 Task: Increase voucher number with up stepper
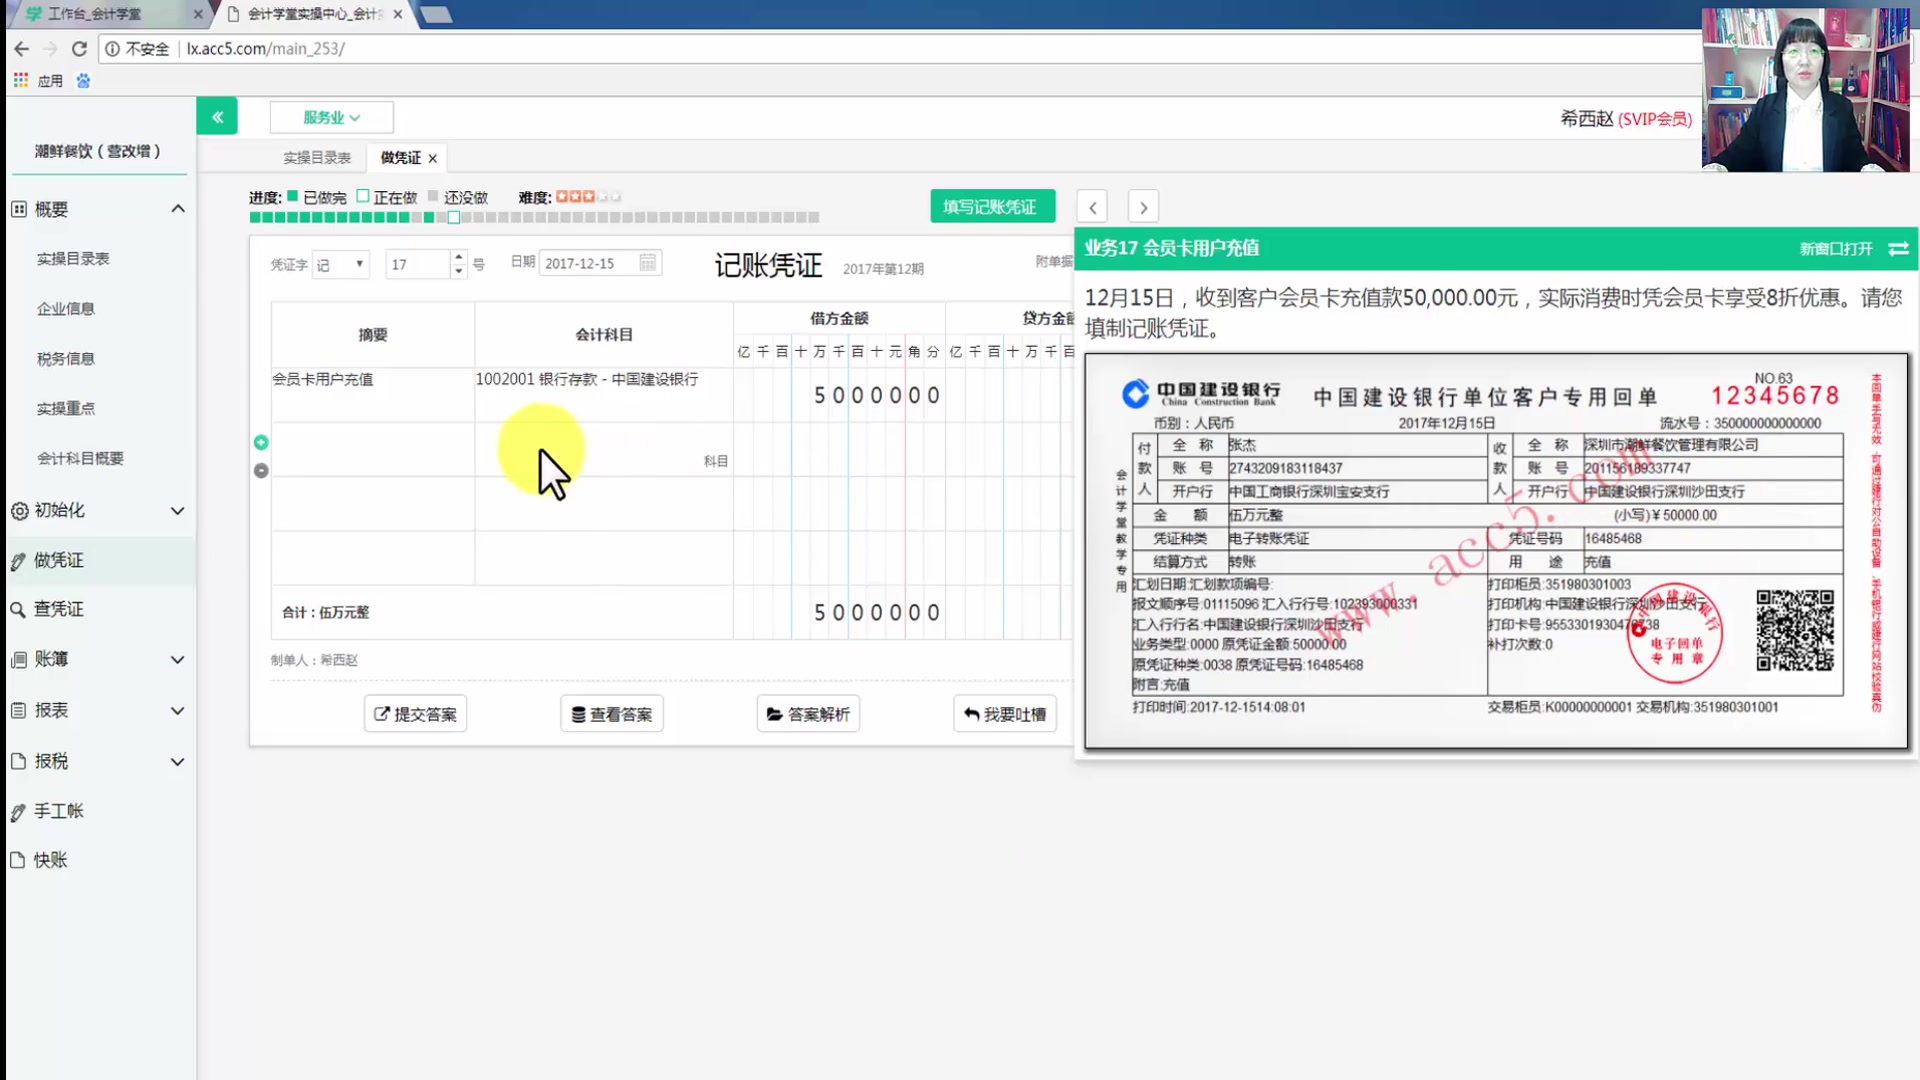click(458, 257)
